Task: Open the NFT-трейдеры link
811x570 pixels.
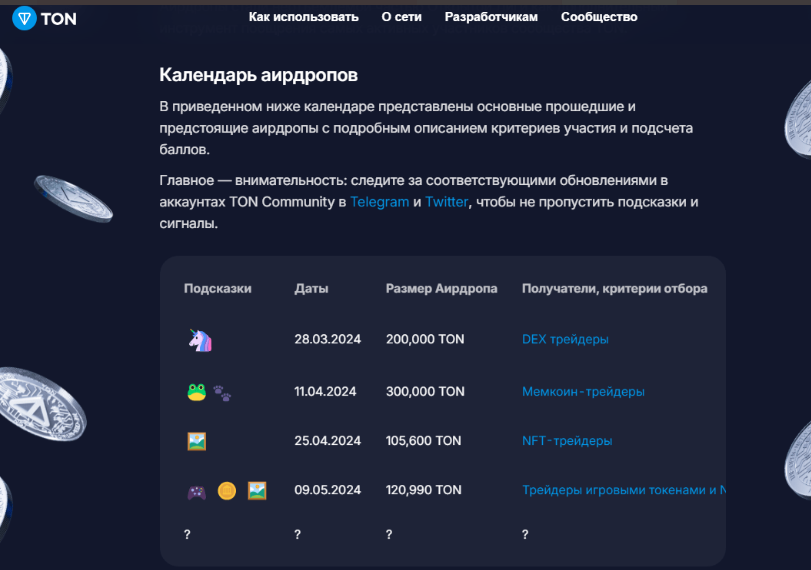Action: pyautogui.click(x=567, y=441)
